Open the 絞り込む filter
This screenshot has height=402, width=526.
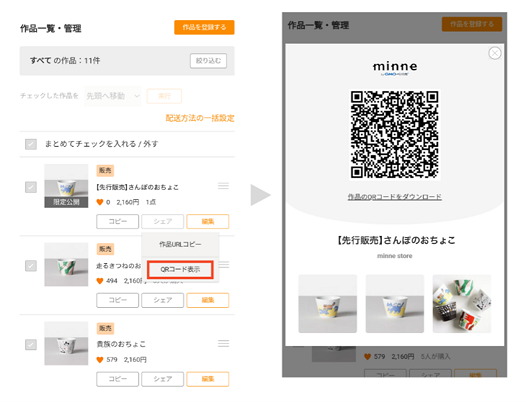point(208,61)
